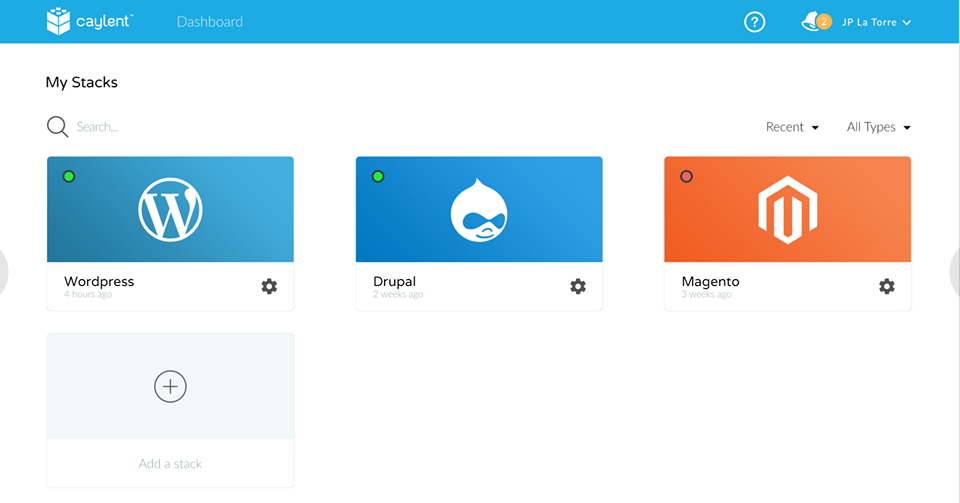The height and width of the screenshot is (503, 960).
Task: Click the Caylent logo
Action: coord(89,21)
